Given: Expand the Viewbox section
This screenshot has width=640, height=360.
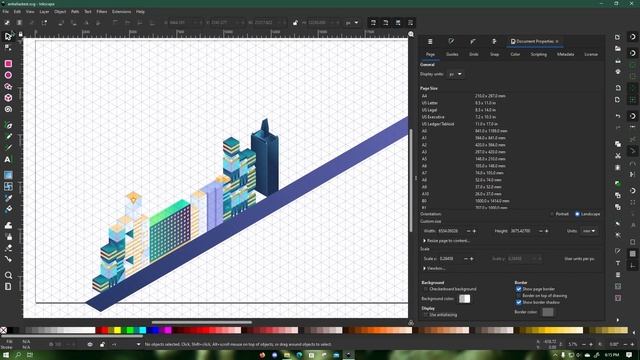Looking at the screenshot, I should point(434,269).
